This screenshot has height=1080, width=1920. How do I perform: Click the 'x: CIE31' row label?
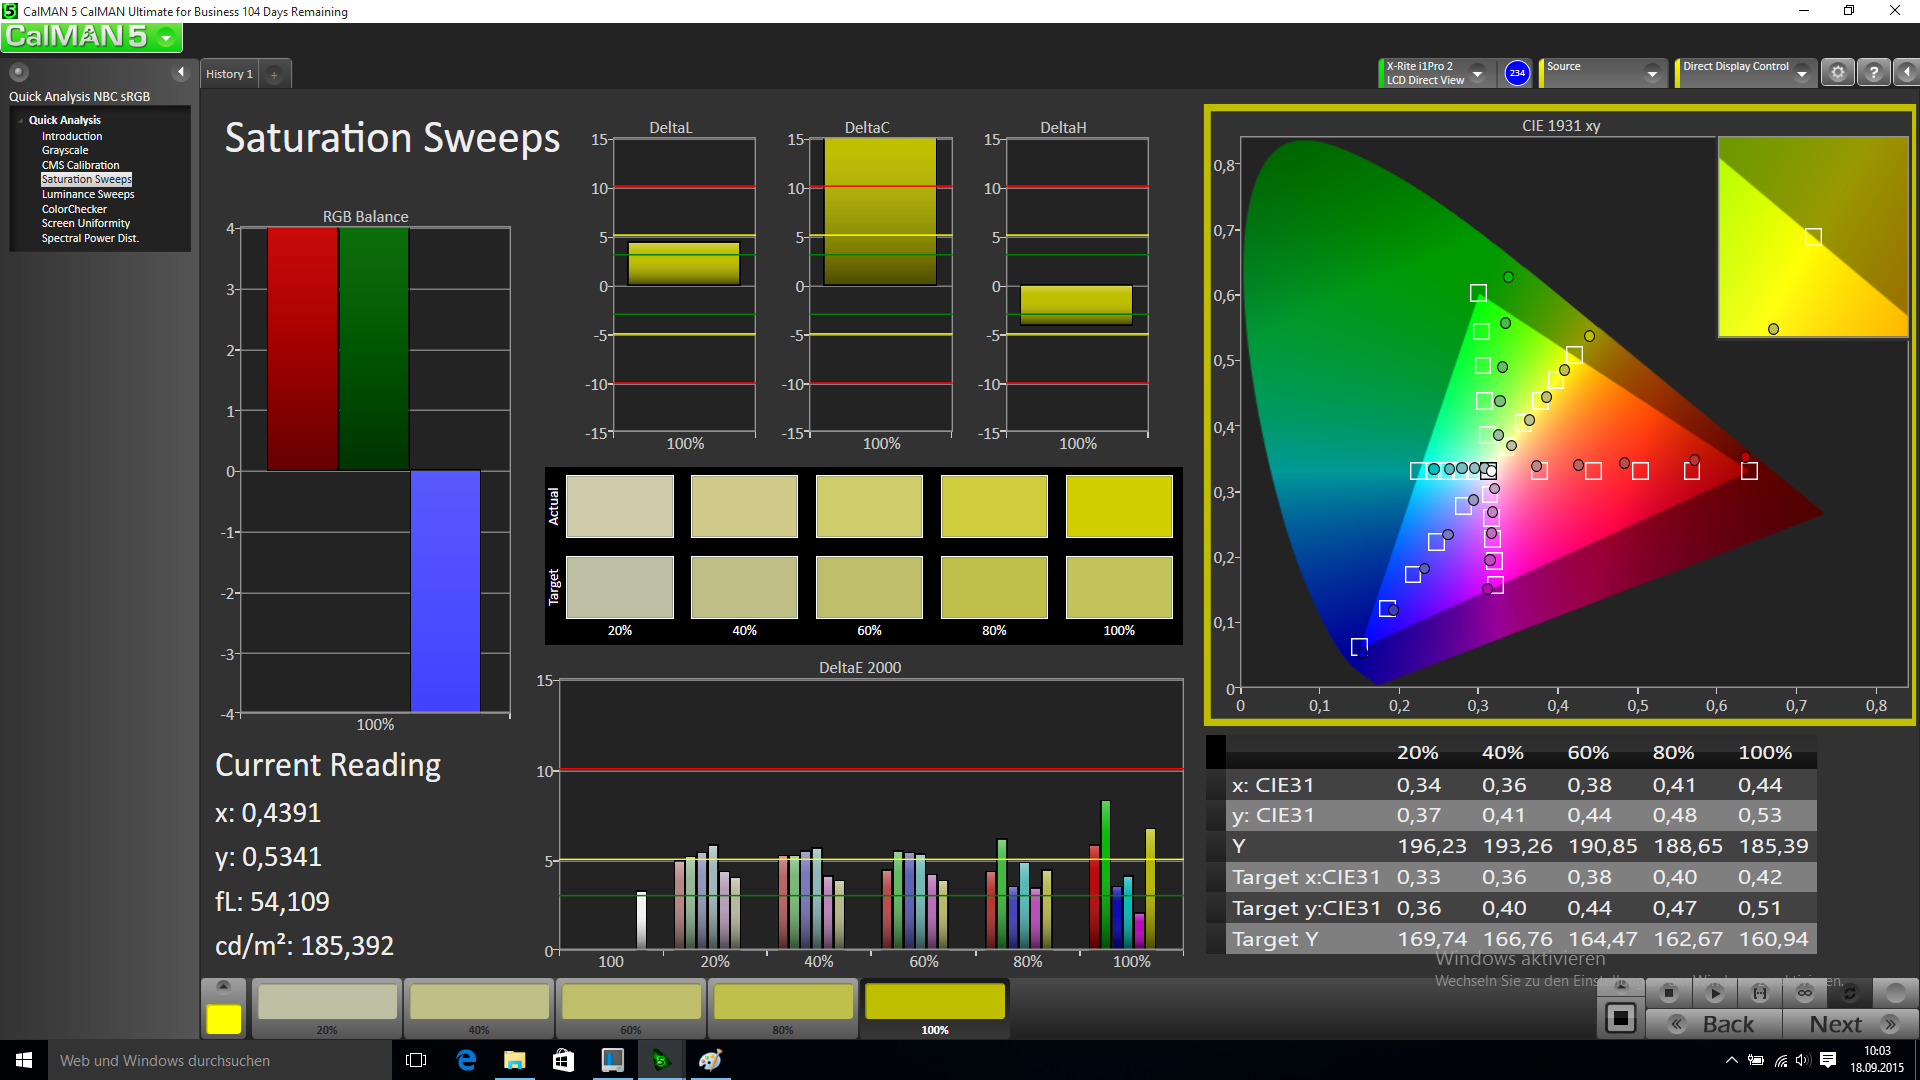[x=1273, y=785]
